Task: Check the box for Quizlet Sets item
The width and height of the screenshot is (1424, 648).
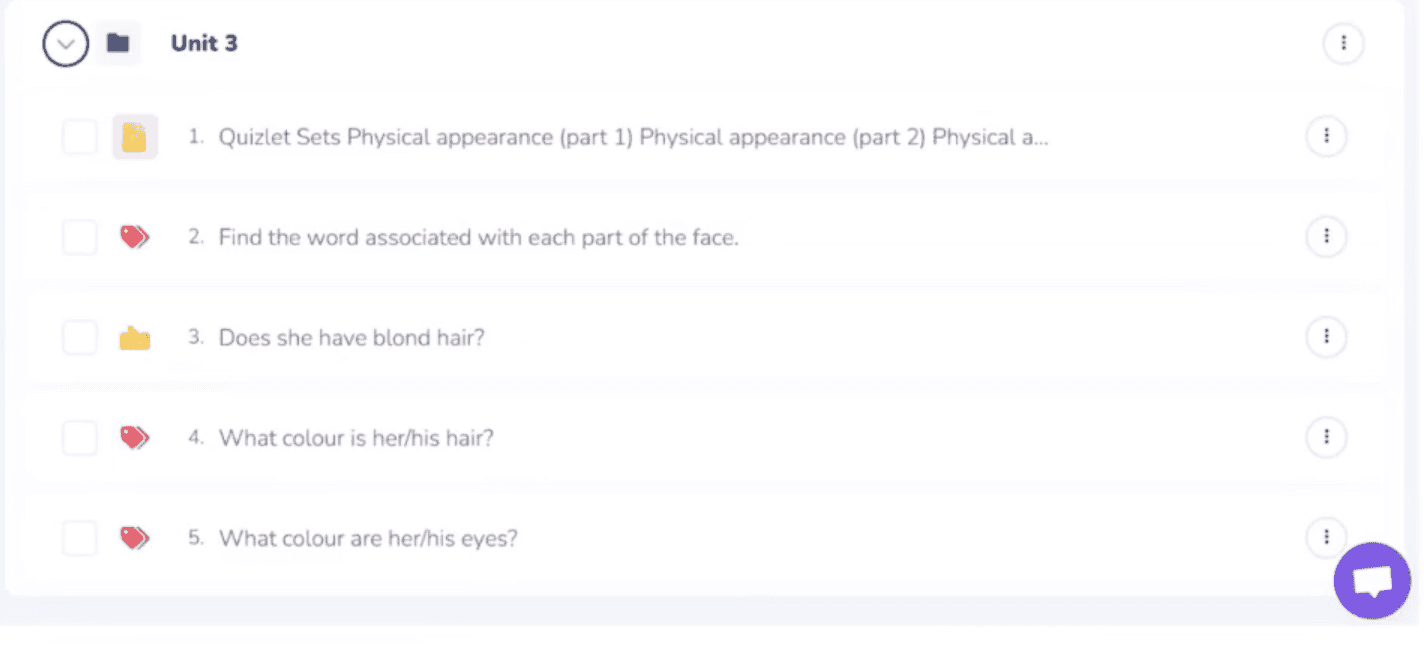Action: click(80, 136)
